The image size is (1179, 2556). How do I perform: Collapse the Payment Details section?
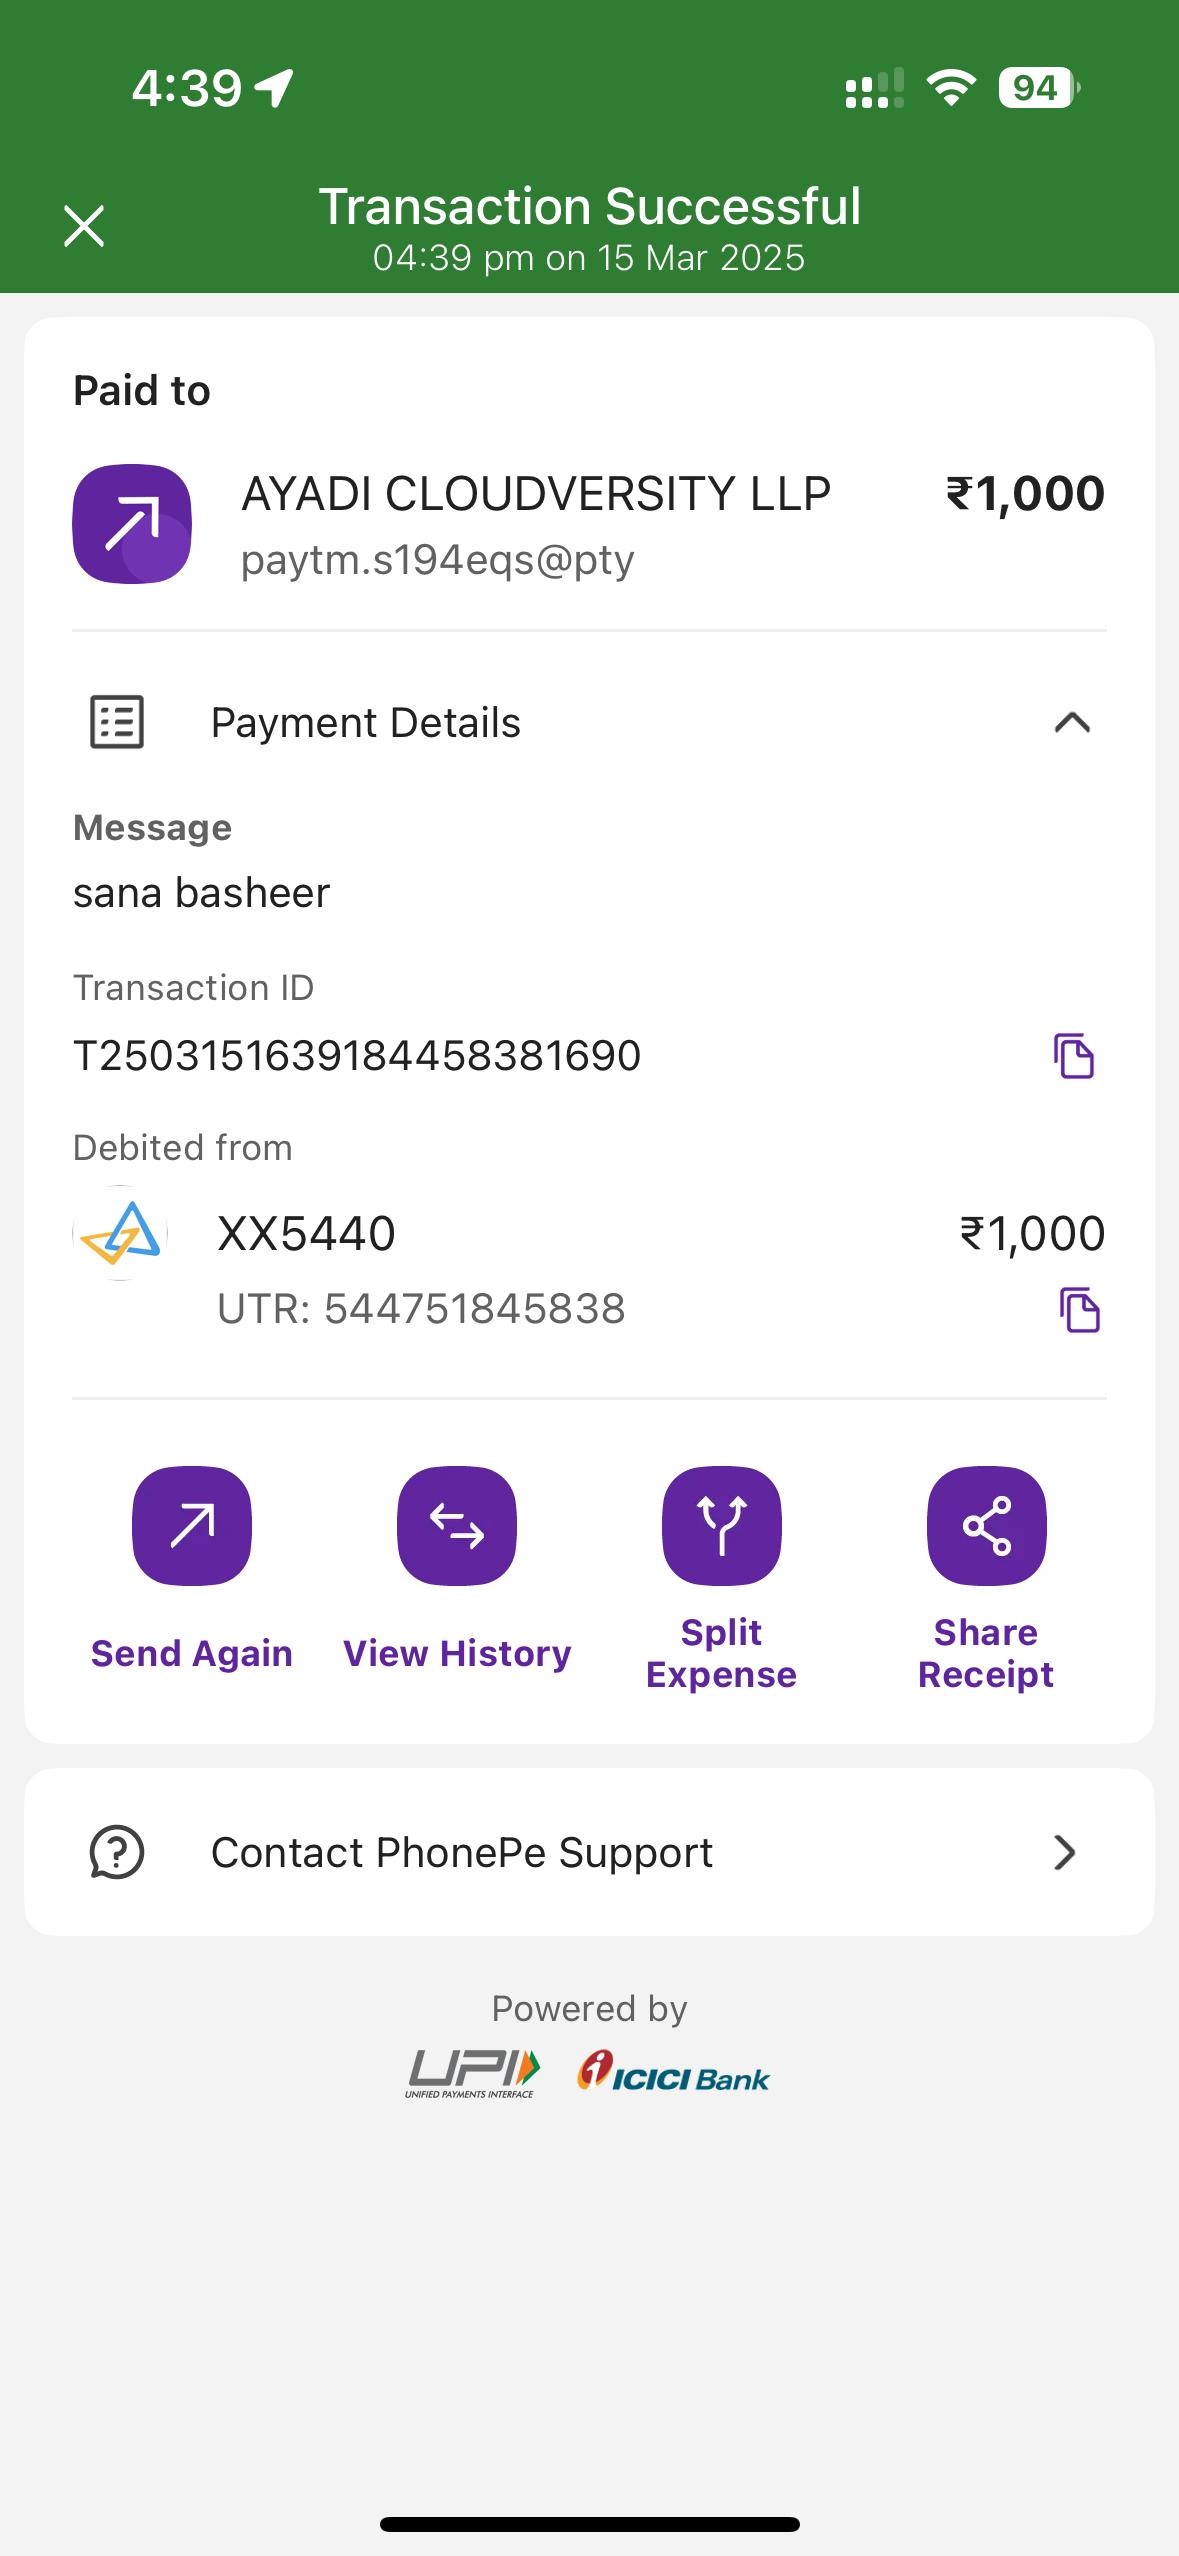tap(1072, 722)
